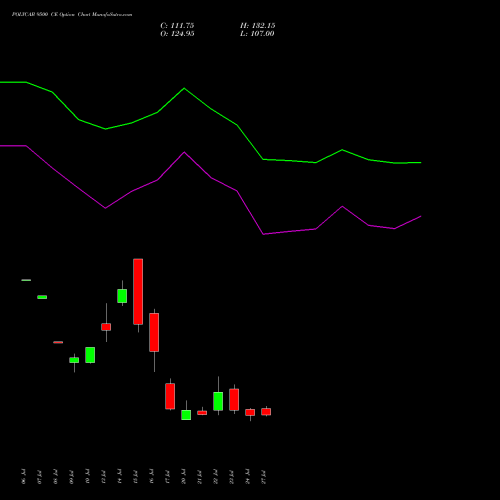Click the 24 Jul date label
Screen dimensions: 500x500
(247, 477)
